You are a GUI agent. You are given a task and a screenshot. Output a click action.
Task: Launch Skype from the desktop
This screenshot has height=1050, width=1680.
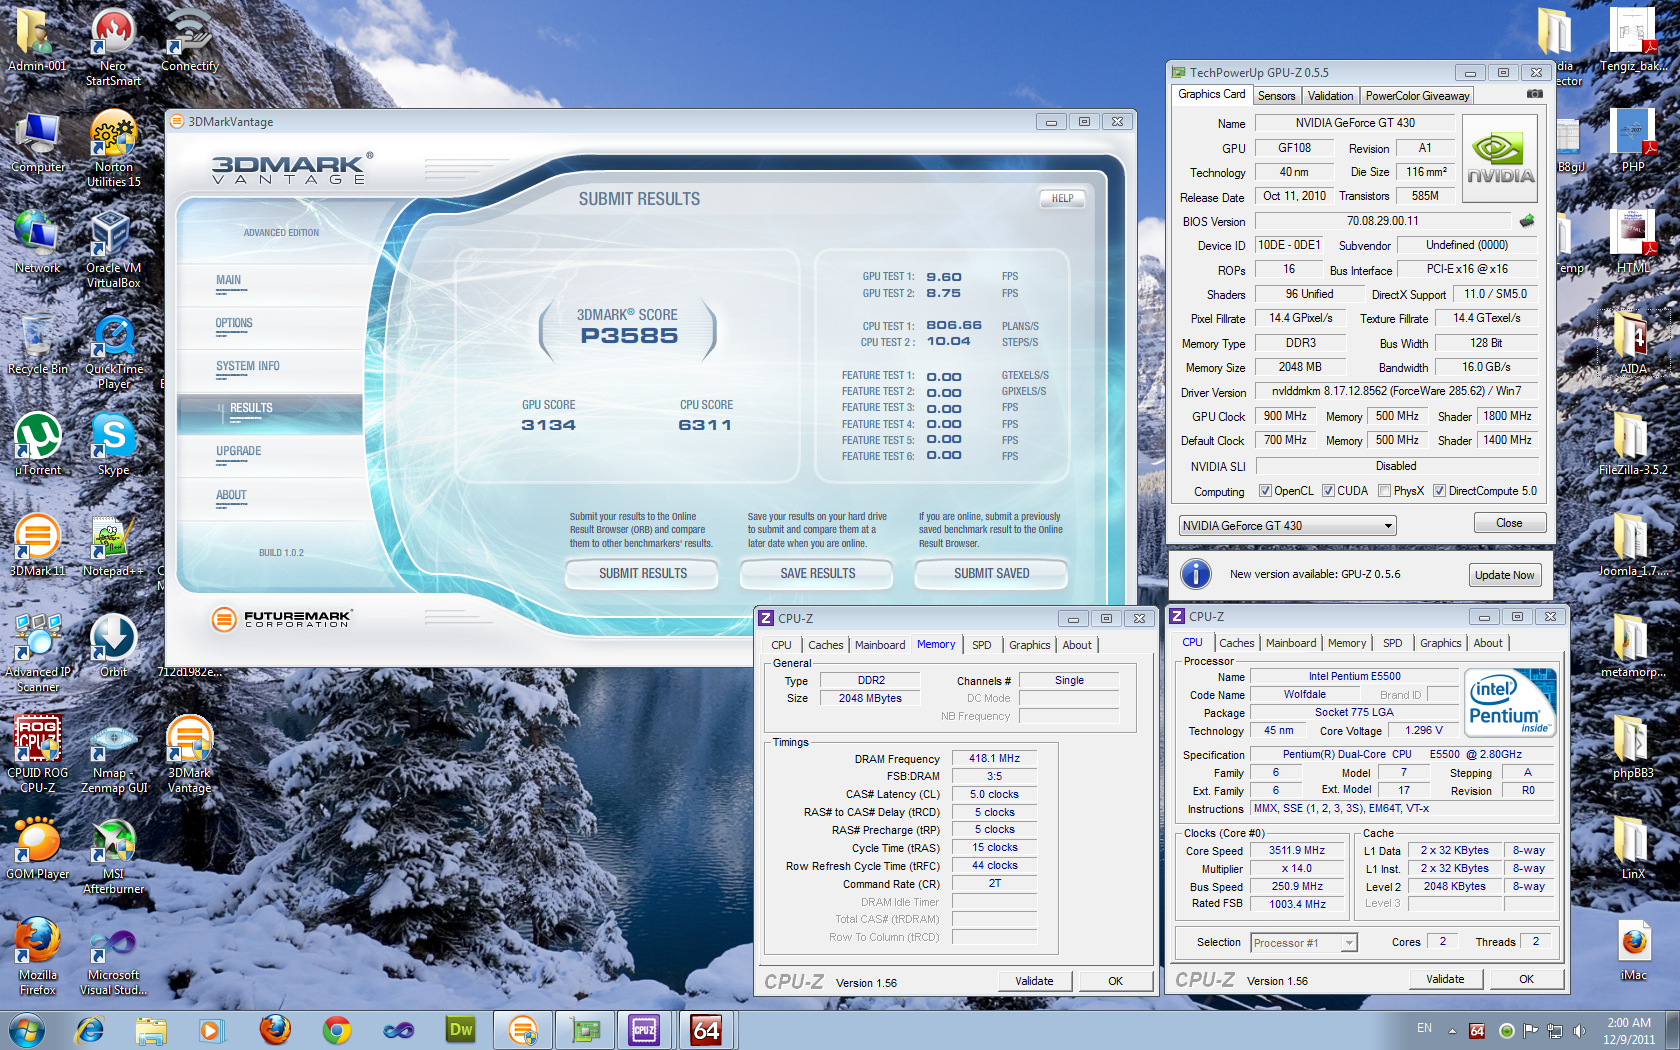pos(113,444)
